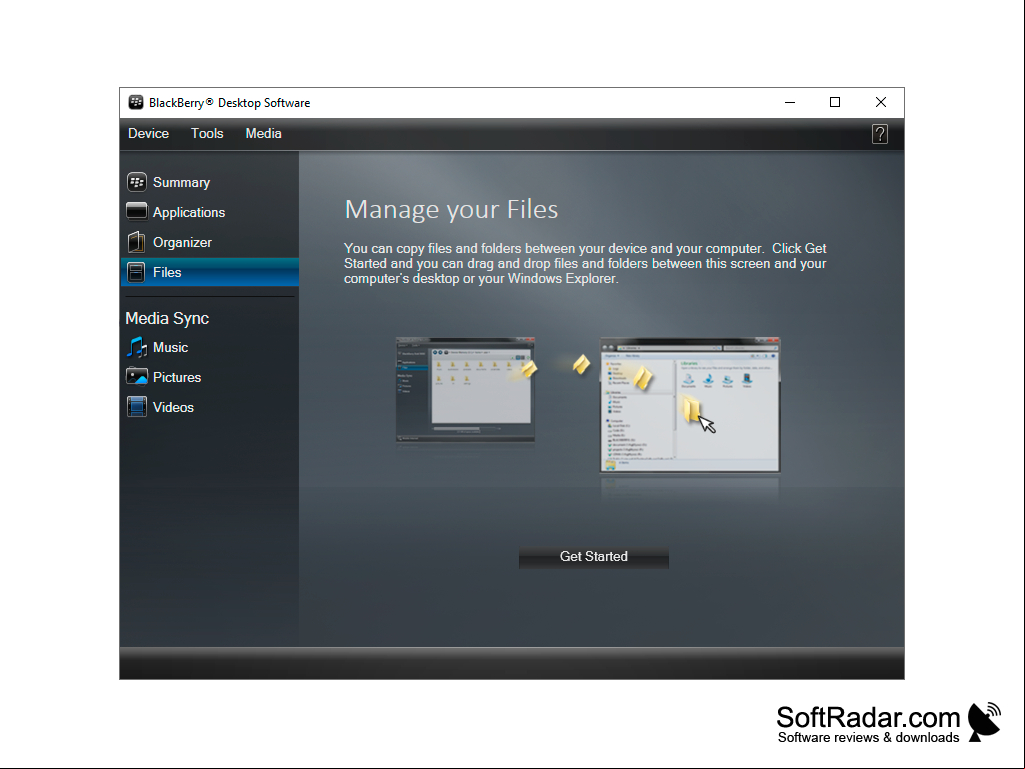Viewport: 1025px width, 769px height.
Task: Click the Videos film icon
Action: [137, 407]
